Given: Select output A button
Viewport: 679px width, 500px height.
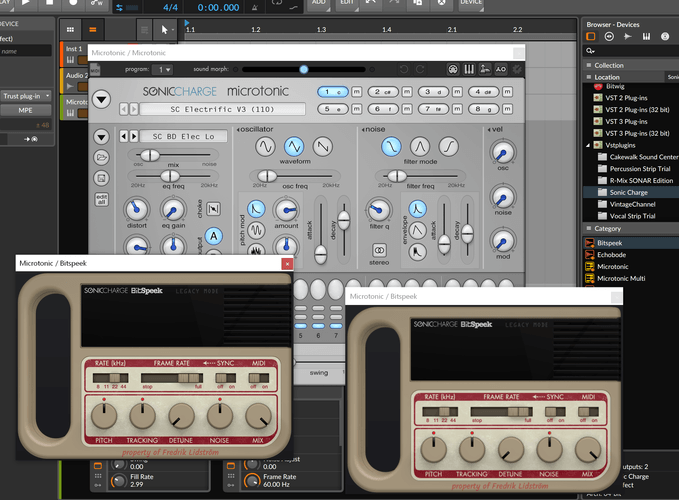Looking at the screenshot, I should coord(213,236).
